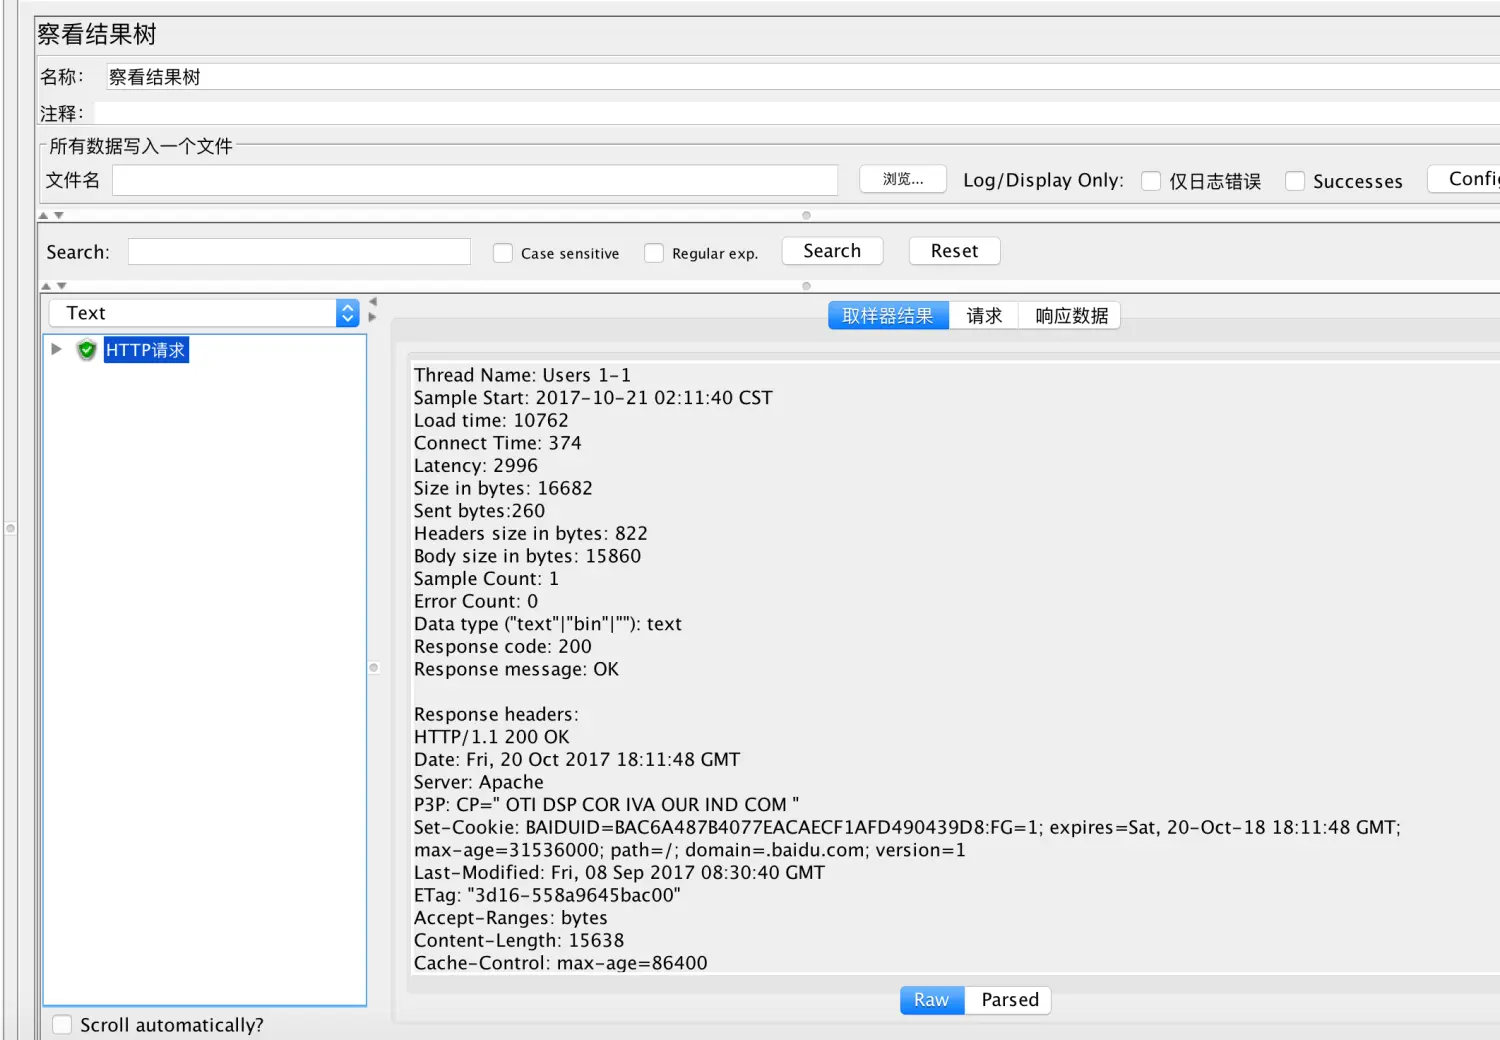Toggle the 仅日志错误 checkbox
Screen dimensions: 1500x1040
[1151, 181]
